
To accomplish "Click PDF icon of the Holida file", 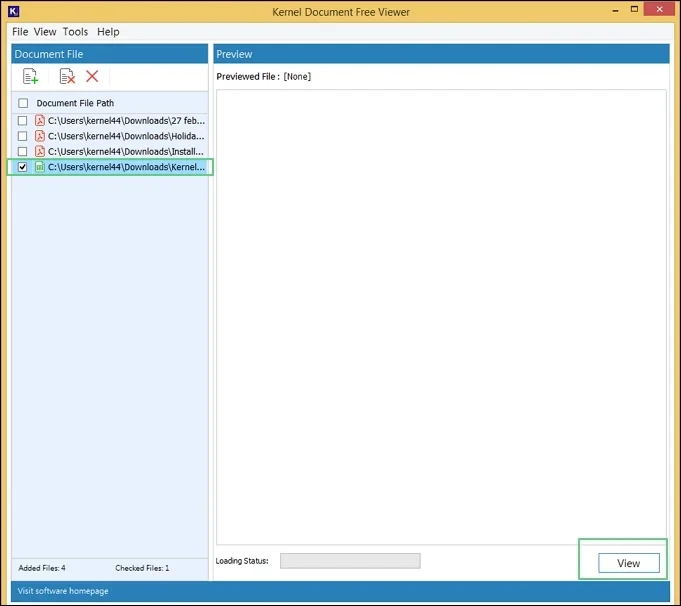I will (40, 136).
